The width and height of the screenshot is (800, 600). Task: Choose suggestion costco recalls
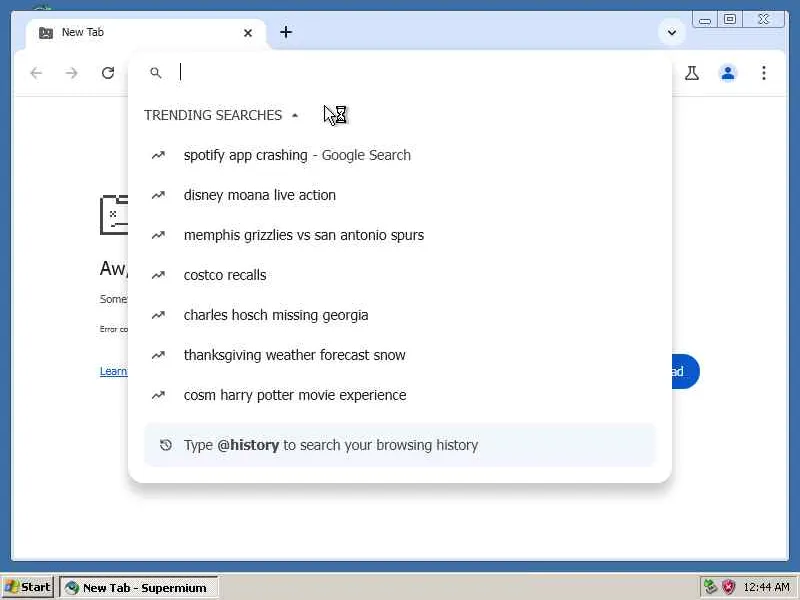tap(400, 275)
